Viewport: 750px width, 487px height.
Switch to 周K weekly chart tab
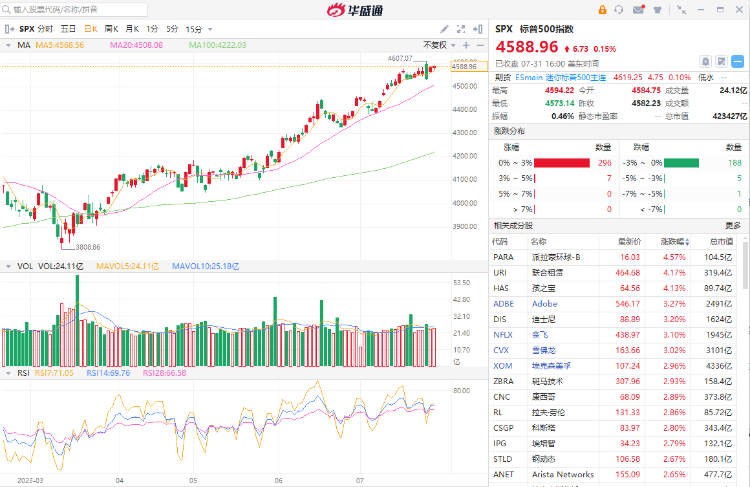click(x=111, y=29)
